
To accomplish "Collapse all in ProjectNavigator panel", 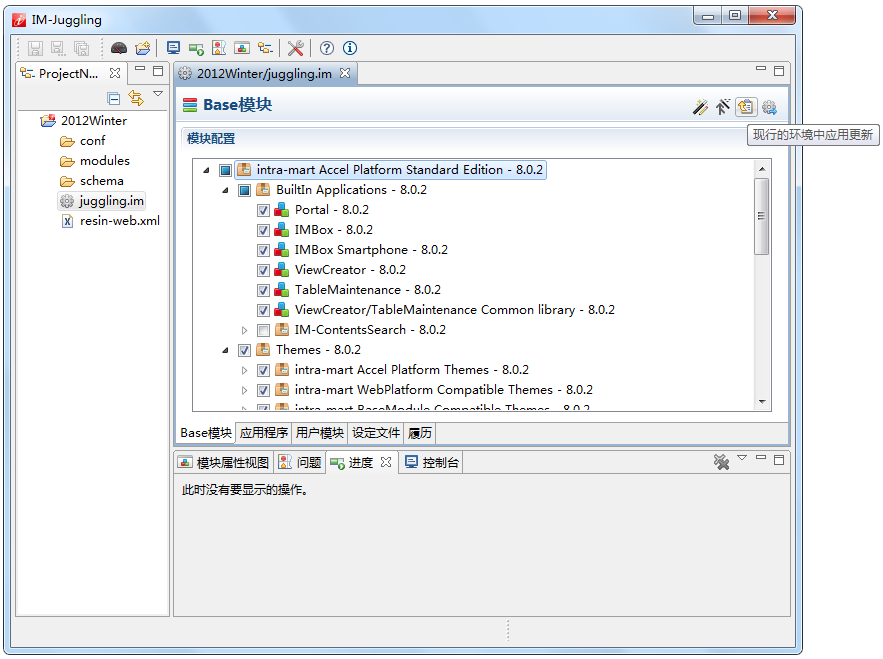I will (114, 99).
